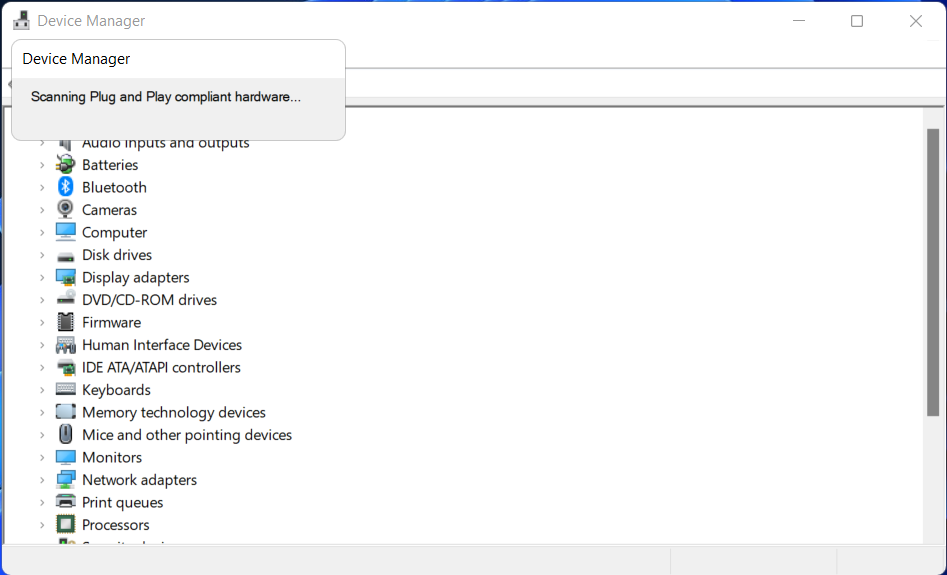Click the Batteries category icon
This screenshot has width=947, height=575.
pyautogui.click(x=66, y=165)
